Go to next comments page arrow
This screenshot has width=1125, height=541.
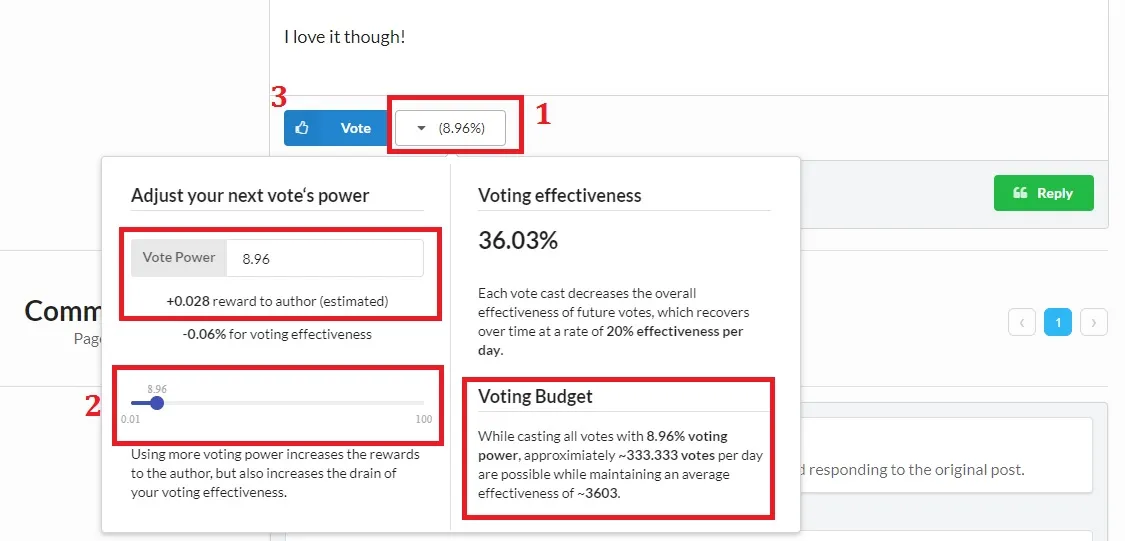(1094, 322)
